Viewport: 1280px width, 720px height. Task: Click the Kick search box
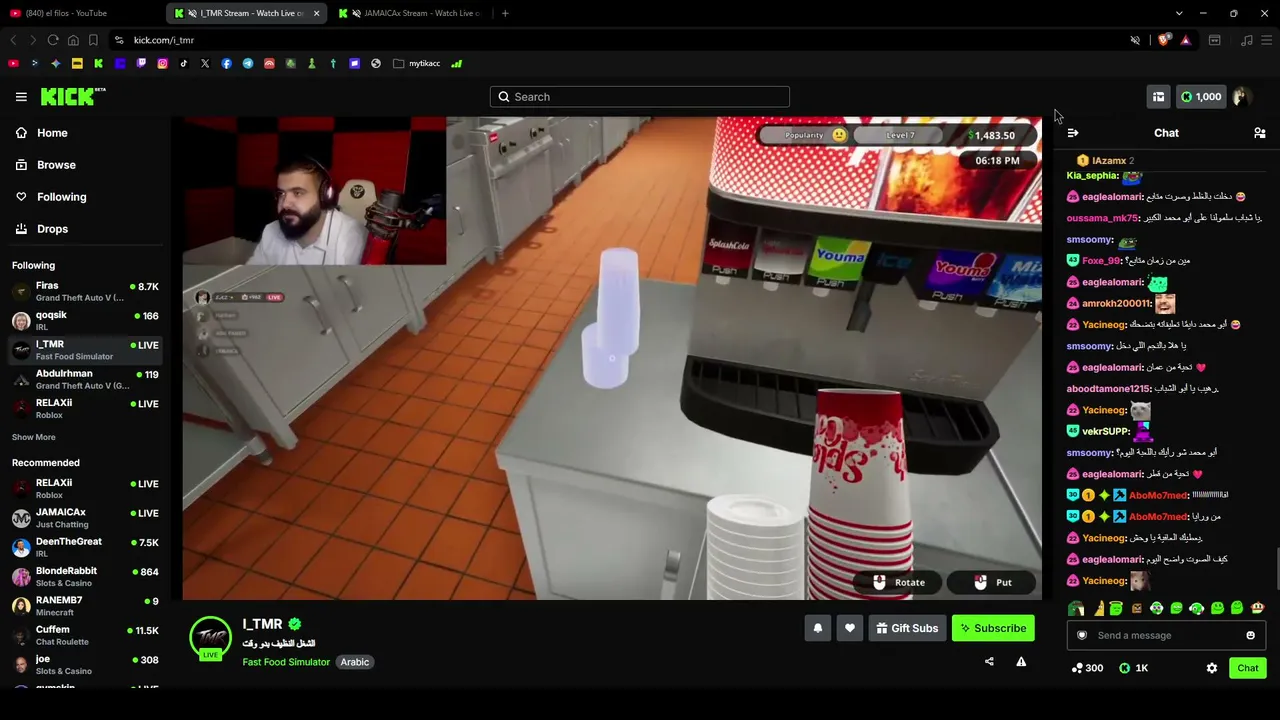click(640, 97)
